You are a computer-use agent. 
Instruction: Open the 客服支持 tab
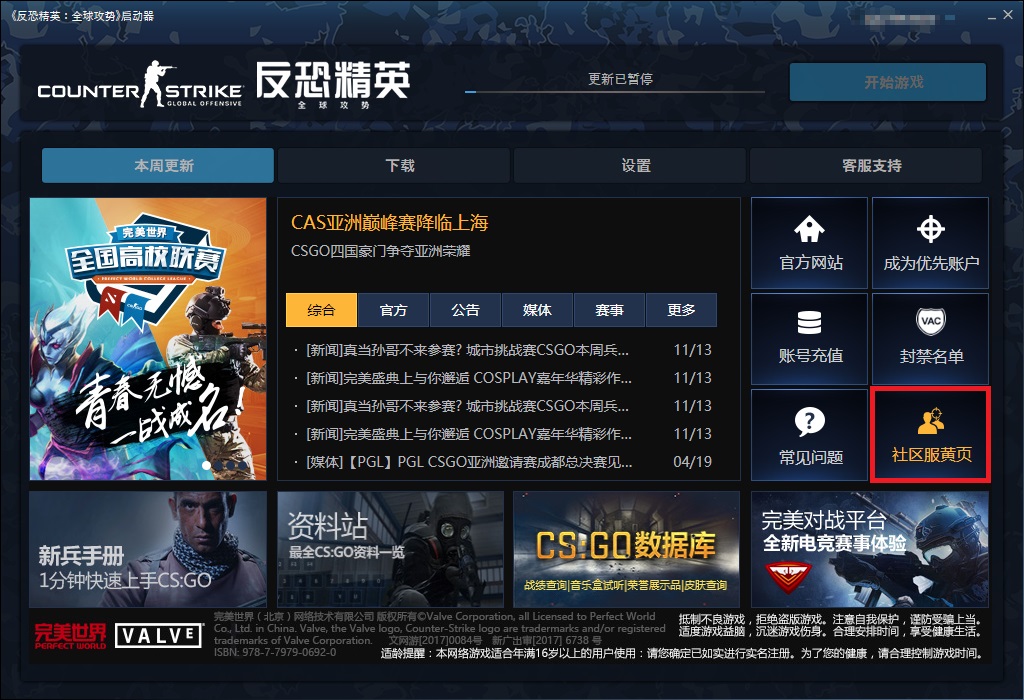[866, 165]
